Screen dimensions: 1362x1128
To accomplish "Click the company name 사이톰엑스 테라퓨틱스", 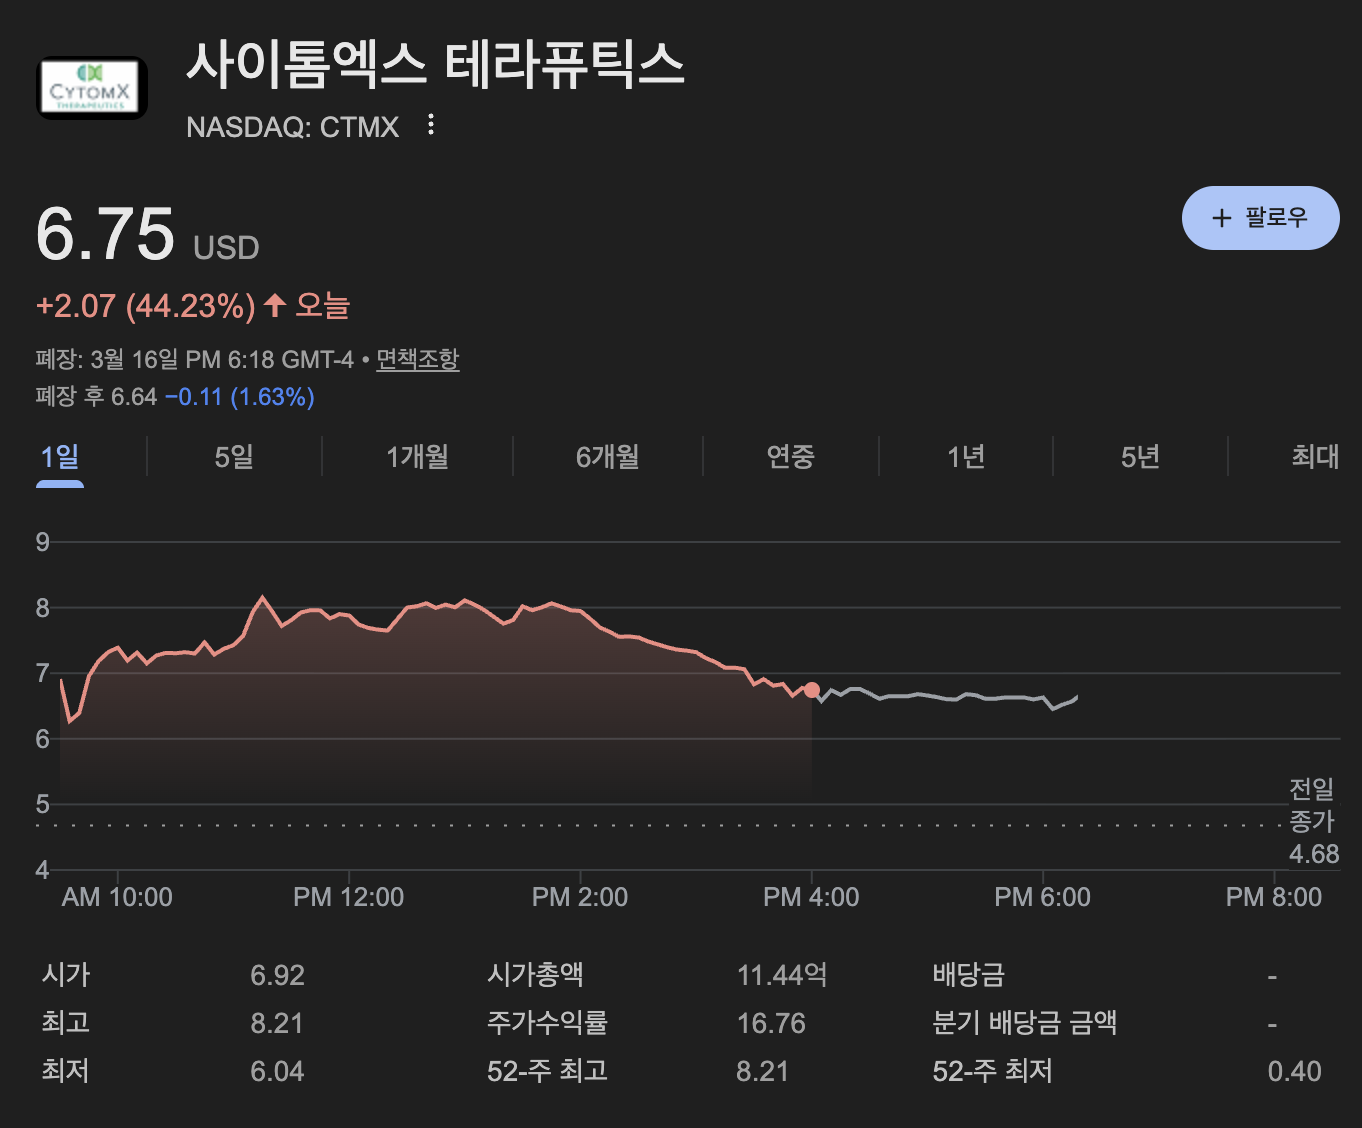I will pyautogui.click(x=435, y=64).
